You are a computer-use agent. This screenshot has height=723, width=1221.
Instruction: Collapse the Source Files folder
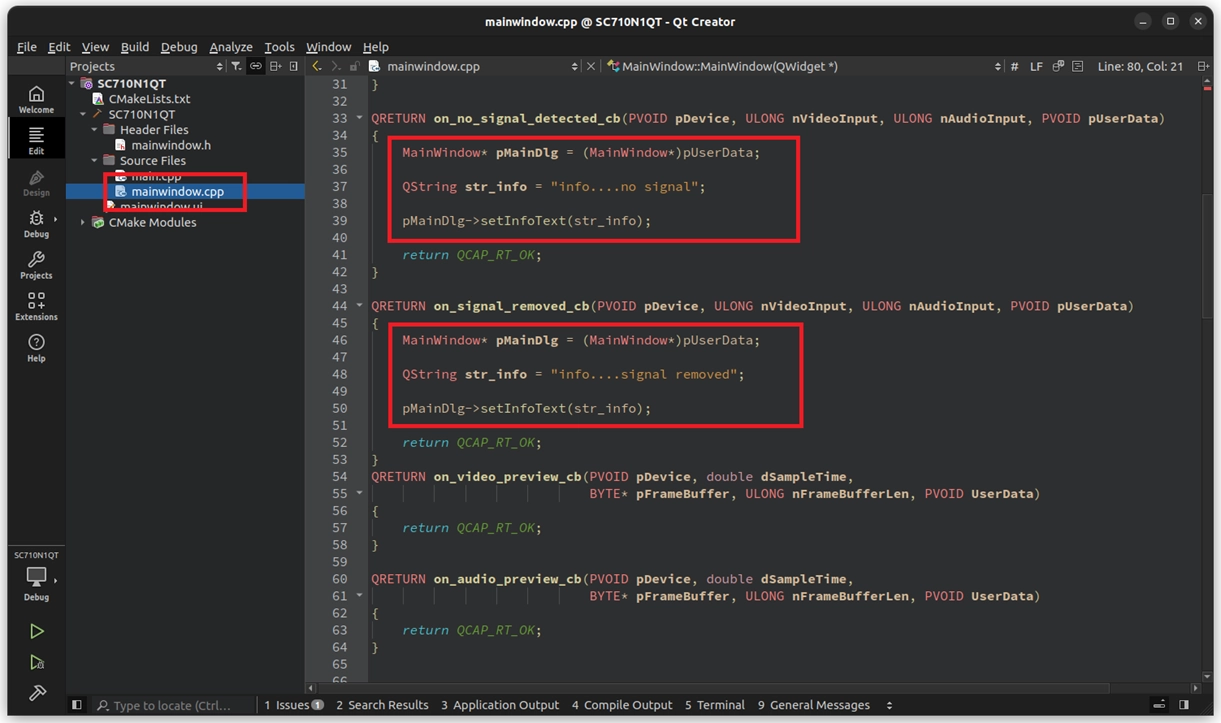pyautogui.click(x=95, y=161)
